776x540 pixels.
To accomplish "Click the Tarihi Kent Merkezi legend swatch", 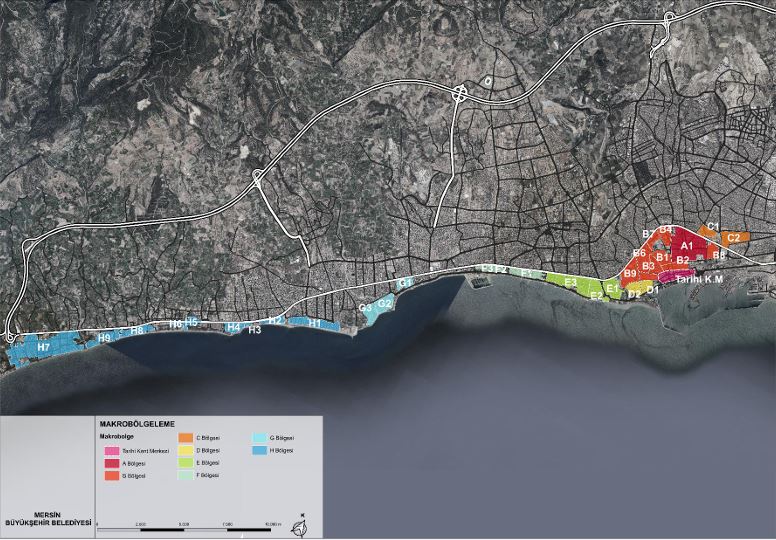I will [x=111, y=451].
